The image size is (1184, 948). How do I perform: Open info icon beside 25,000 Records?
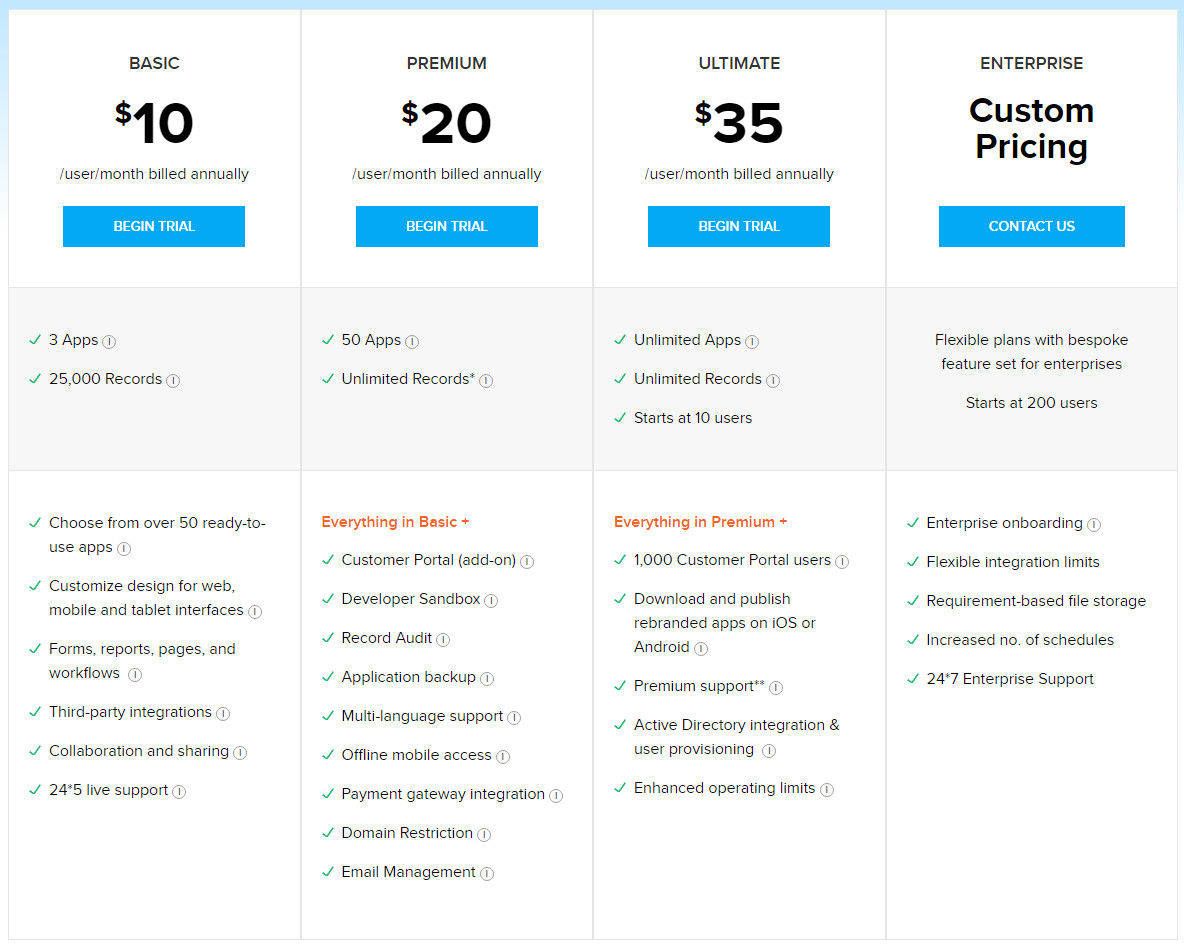[x=173, y=381]
